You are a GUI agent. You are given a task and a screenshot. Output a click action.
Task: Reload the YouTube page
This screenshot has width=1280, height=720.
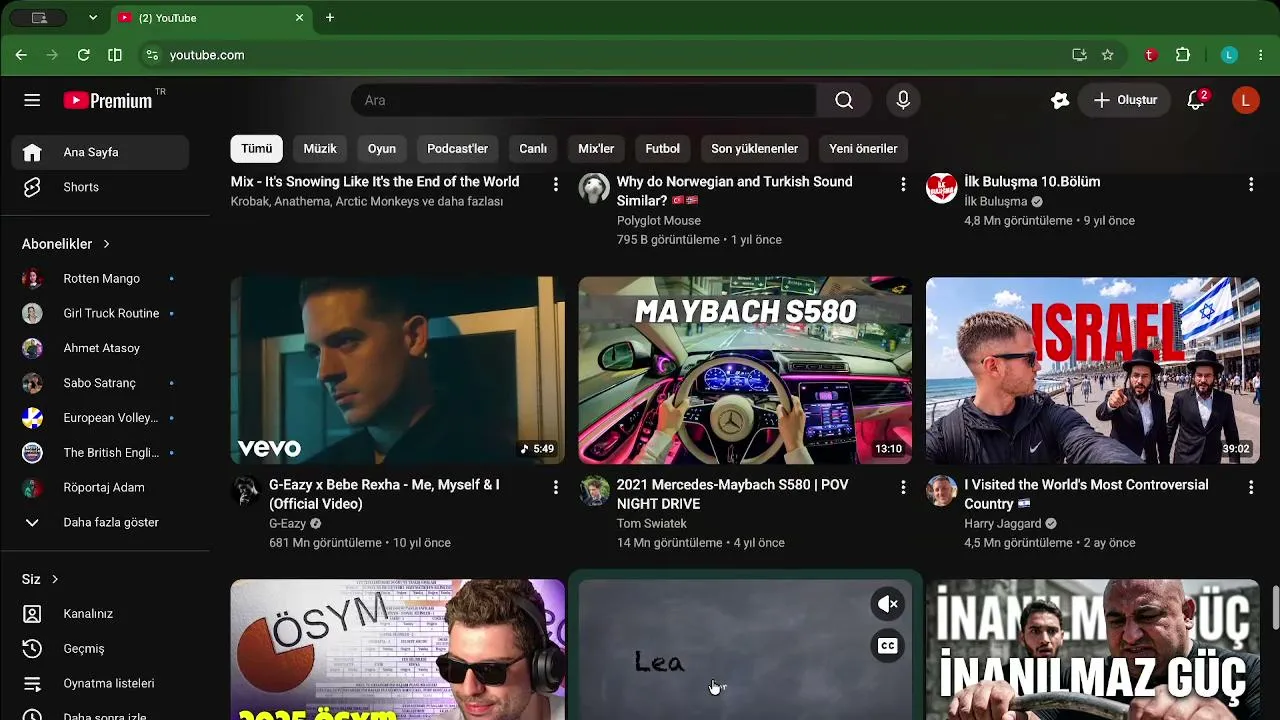pyautogui.click(x=84, y=55)
